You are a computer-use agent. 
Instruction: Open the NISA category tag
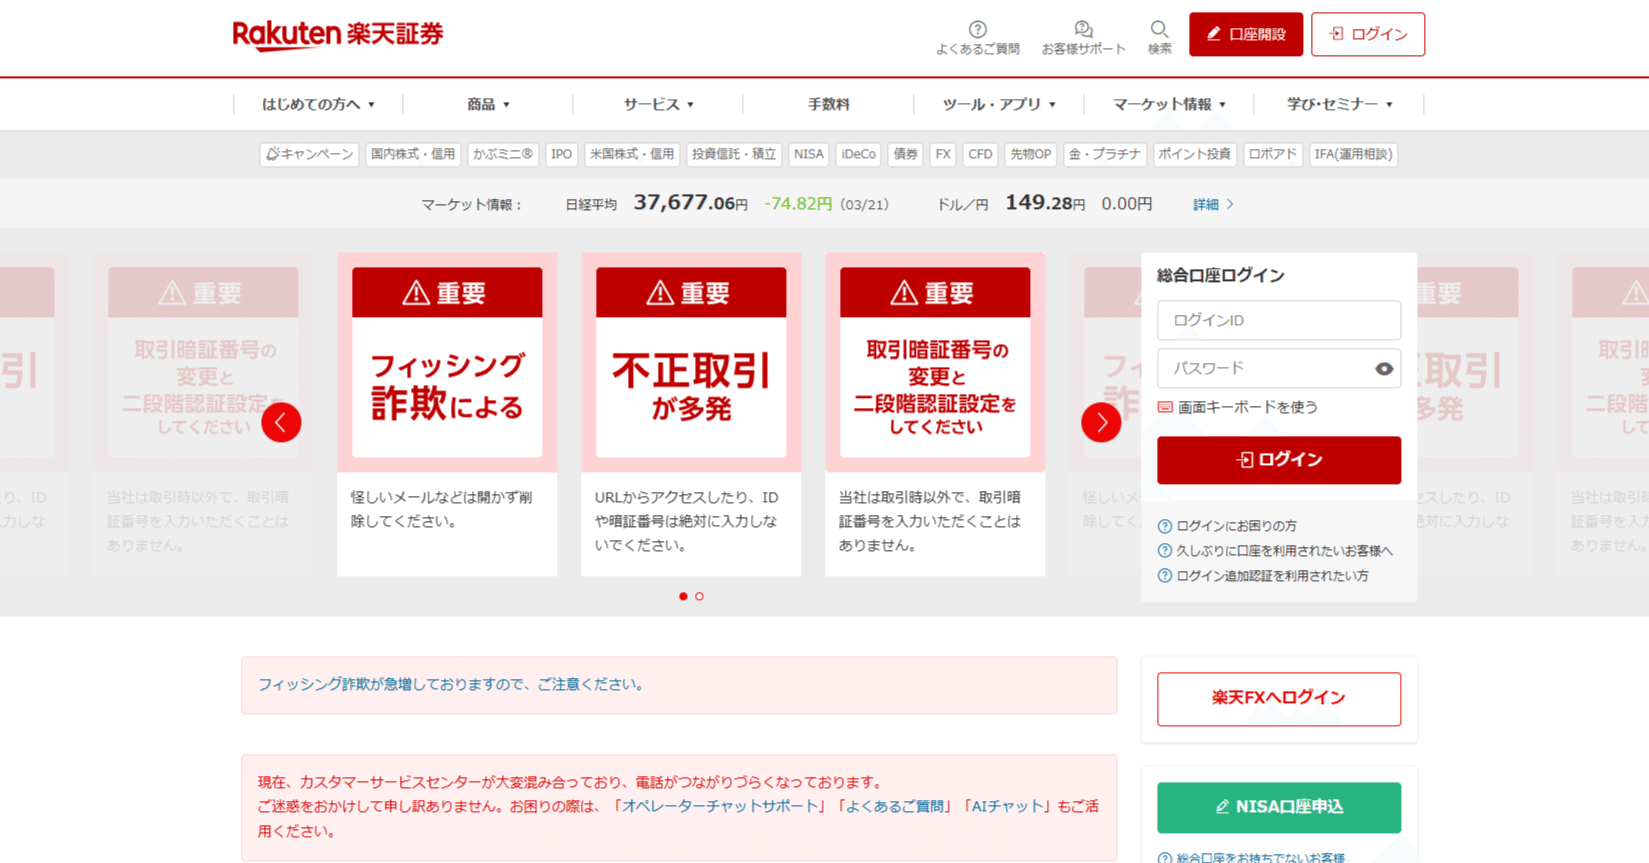(808, 154)
